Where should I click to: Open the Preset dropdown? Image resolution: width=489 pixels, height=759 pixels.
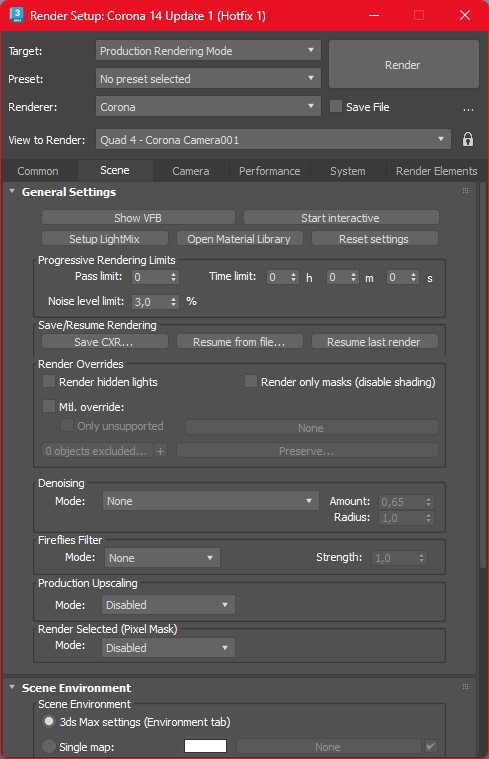[x=208, y=78]
